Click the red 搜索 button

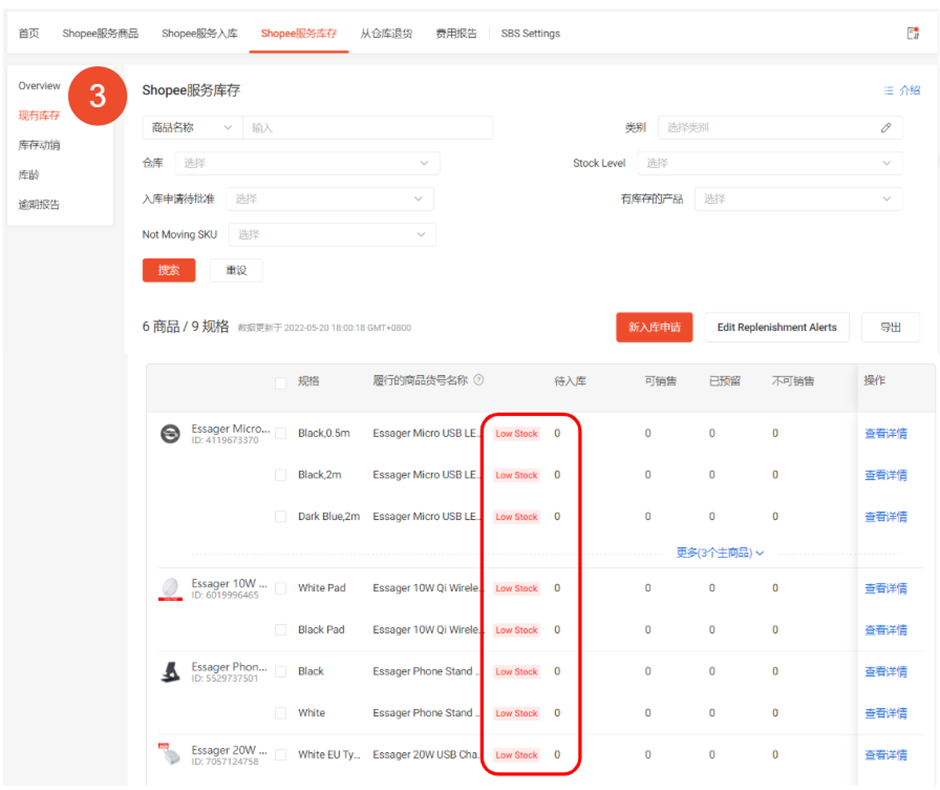[x=169, y=270]
